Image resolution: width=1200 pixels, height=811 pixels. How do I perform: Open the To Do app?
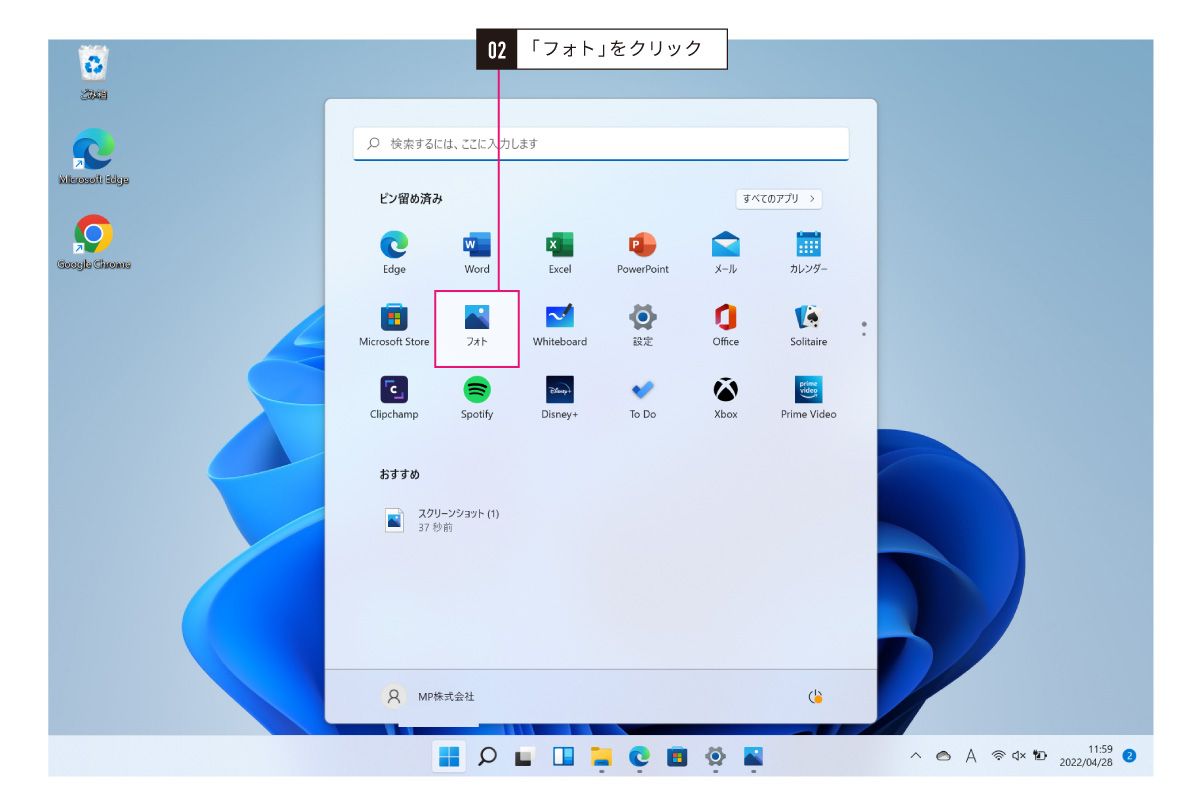(x=643, y=398)
